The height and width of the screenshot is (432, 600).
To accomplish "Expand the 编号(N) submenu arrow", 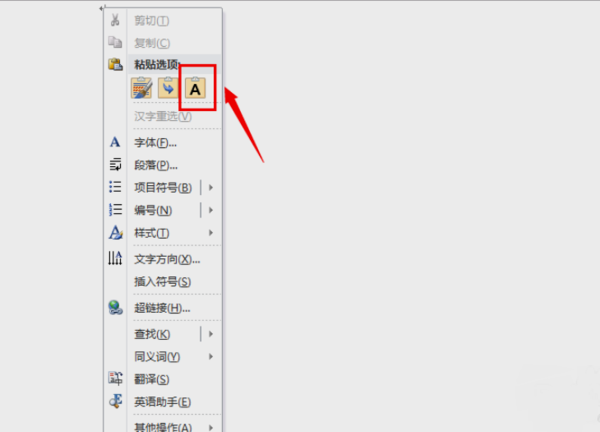I will (x=211, y=210).
